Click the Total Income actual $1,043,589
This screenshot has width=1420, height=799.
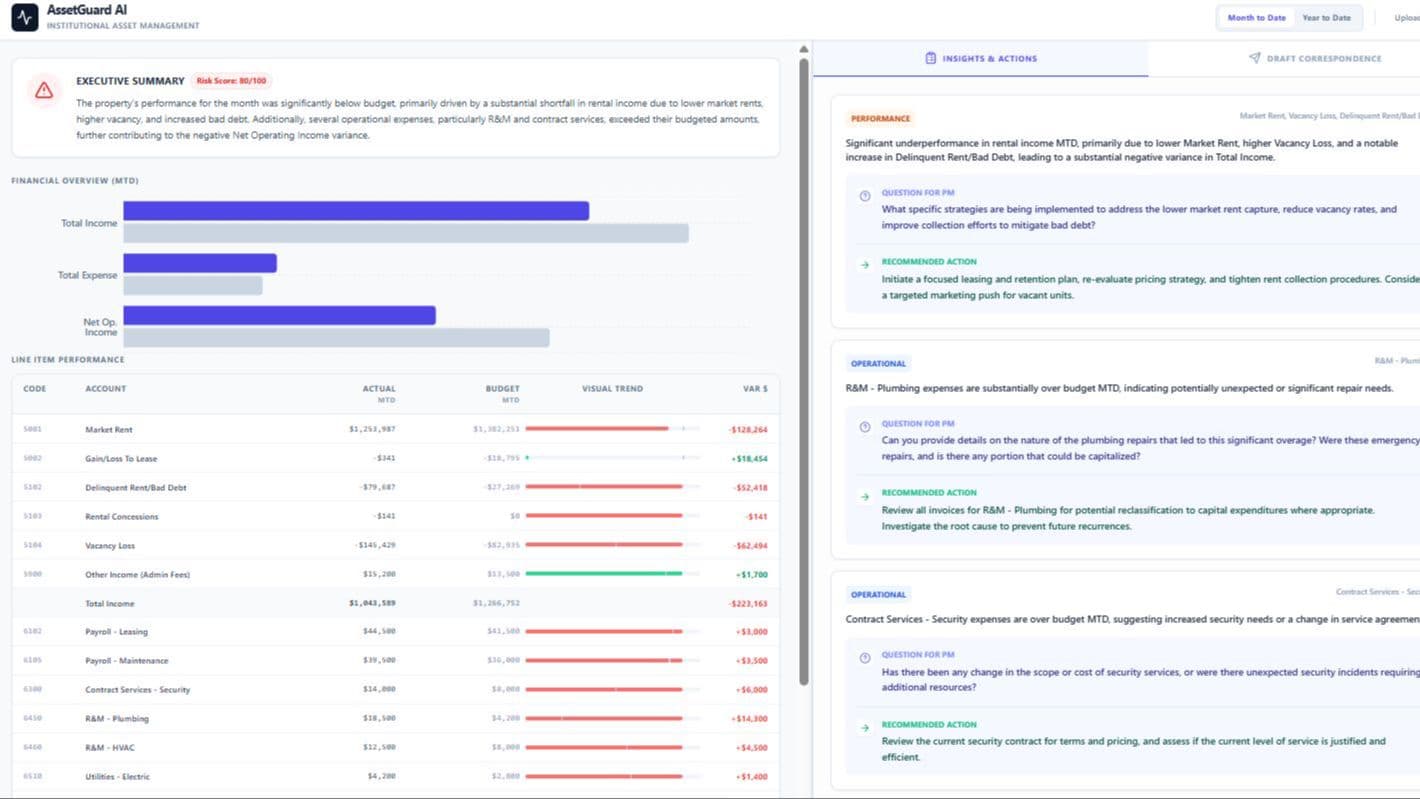click(x=372, y=604)
